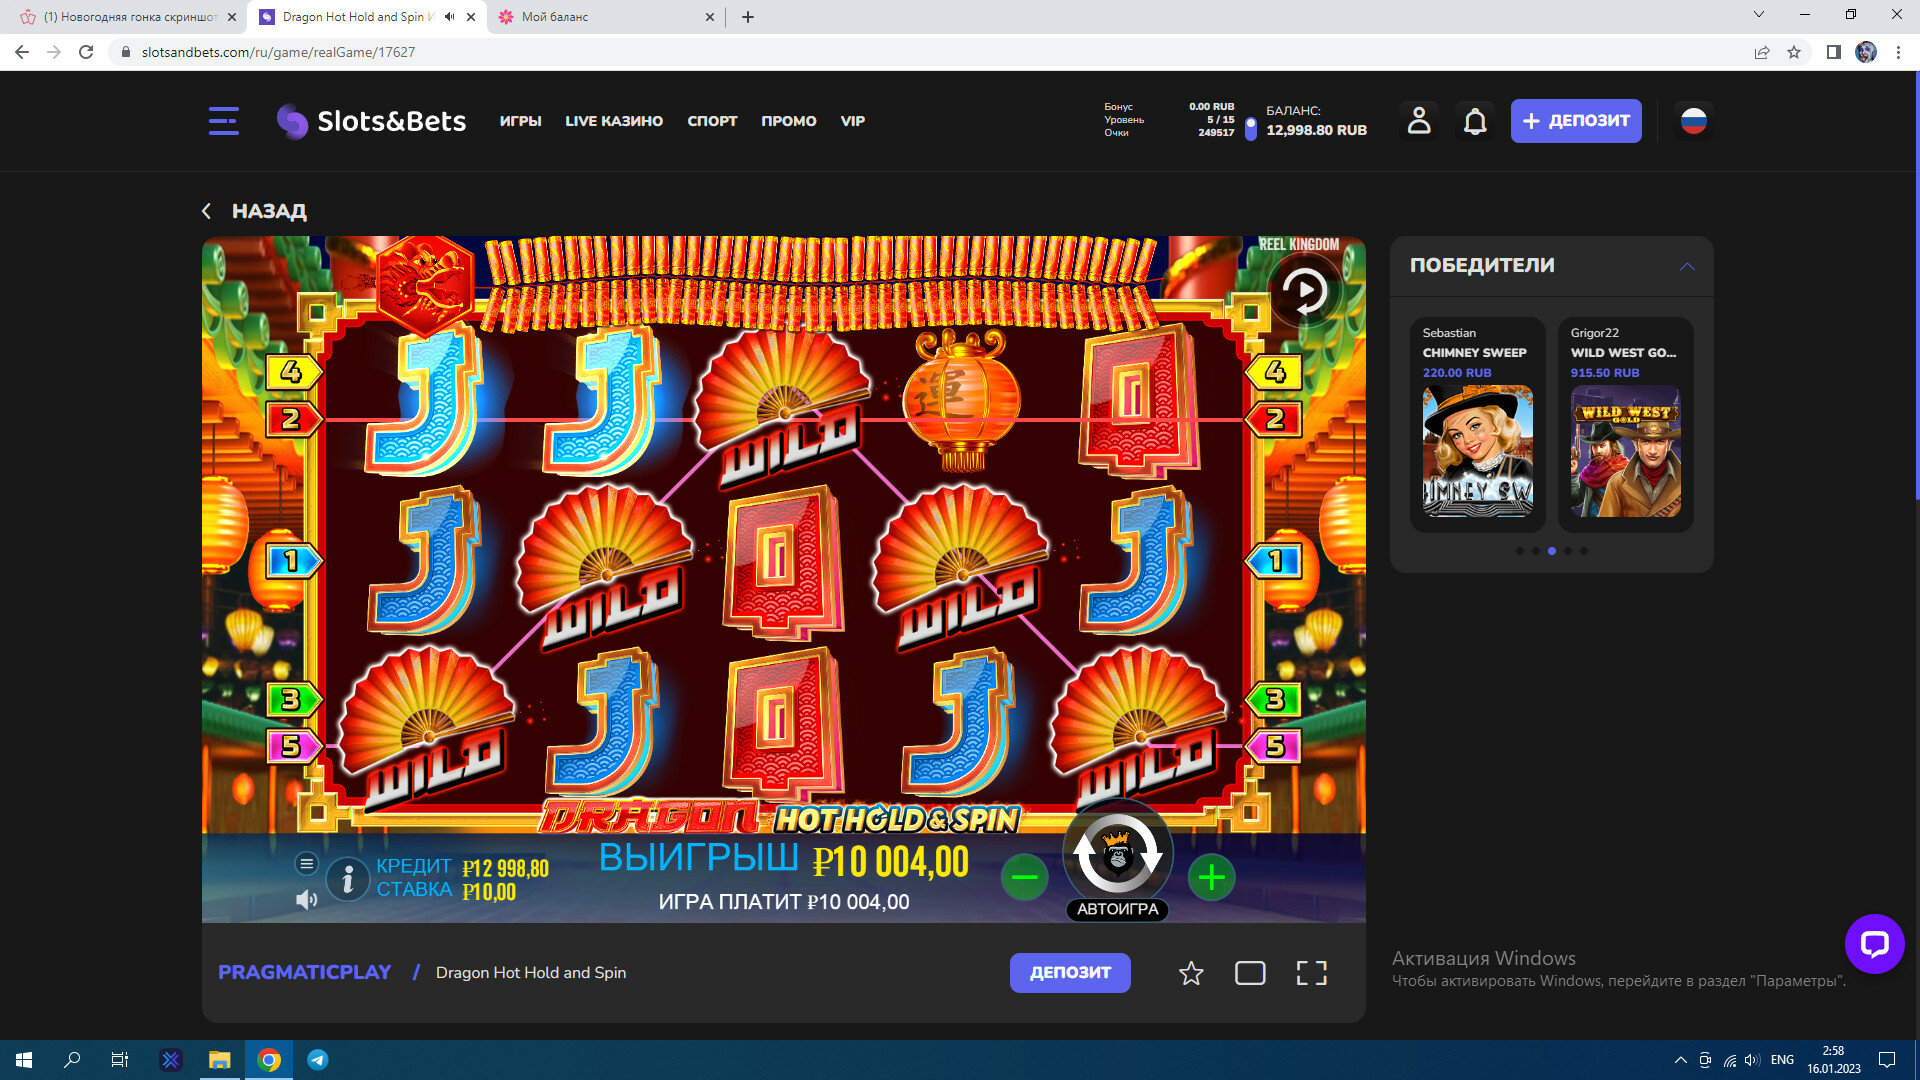Viewport: 1920px width, 1080px height.
Task: Open live chat support bubble
Action: (x=1874, y=943)
